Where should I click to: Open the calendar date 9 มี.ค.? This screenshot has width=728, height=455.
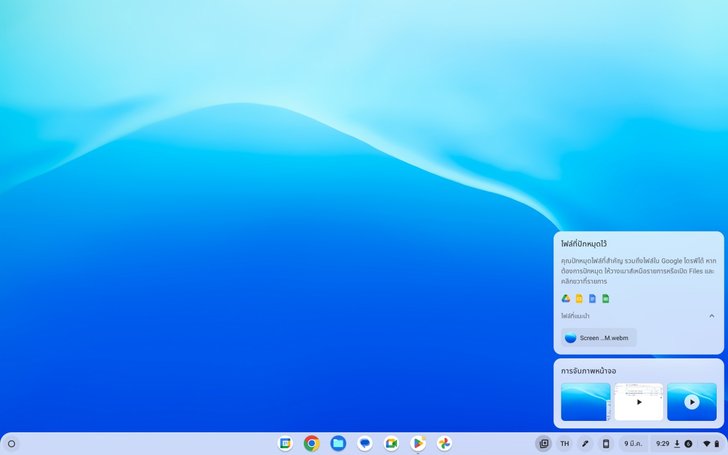click(x=633, y=443)
